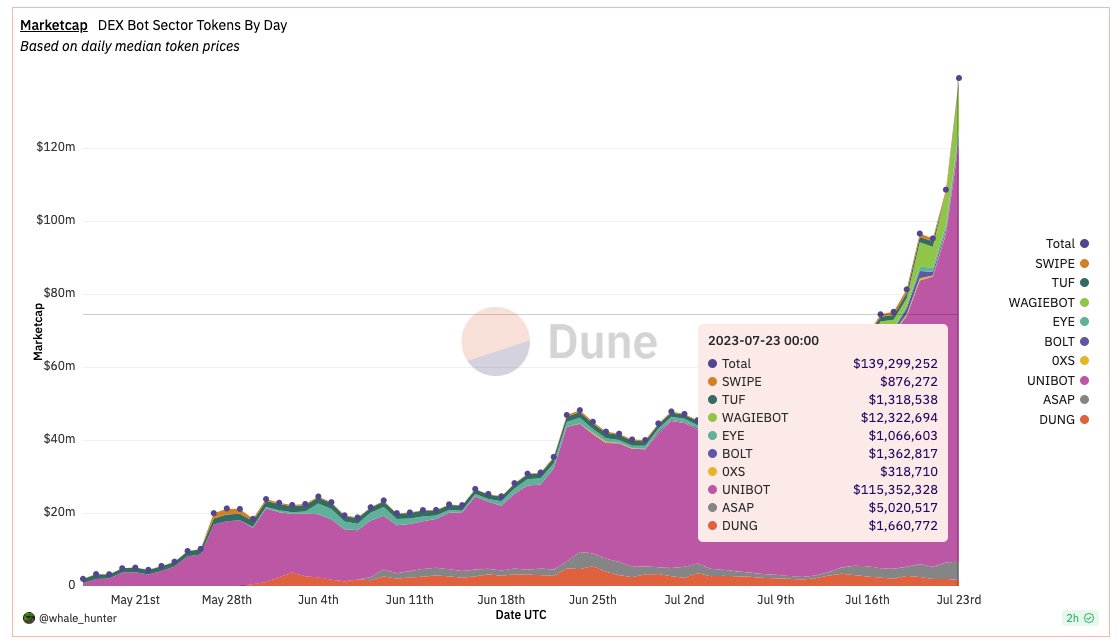Open the Marketcap title link
1118x644 pixels.
53,25
